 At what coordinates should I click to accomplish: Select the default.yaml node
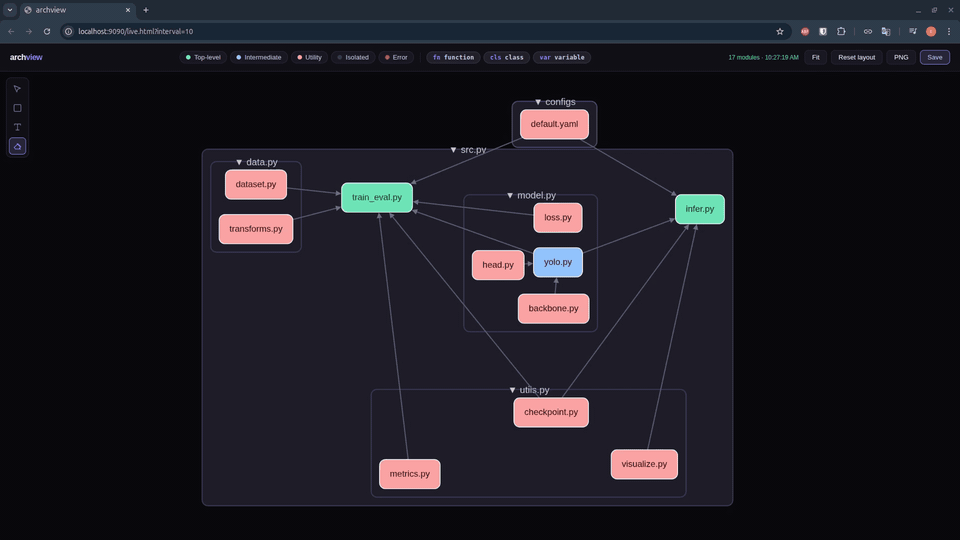(x=554, y=124)
